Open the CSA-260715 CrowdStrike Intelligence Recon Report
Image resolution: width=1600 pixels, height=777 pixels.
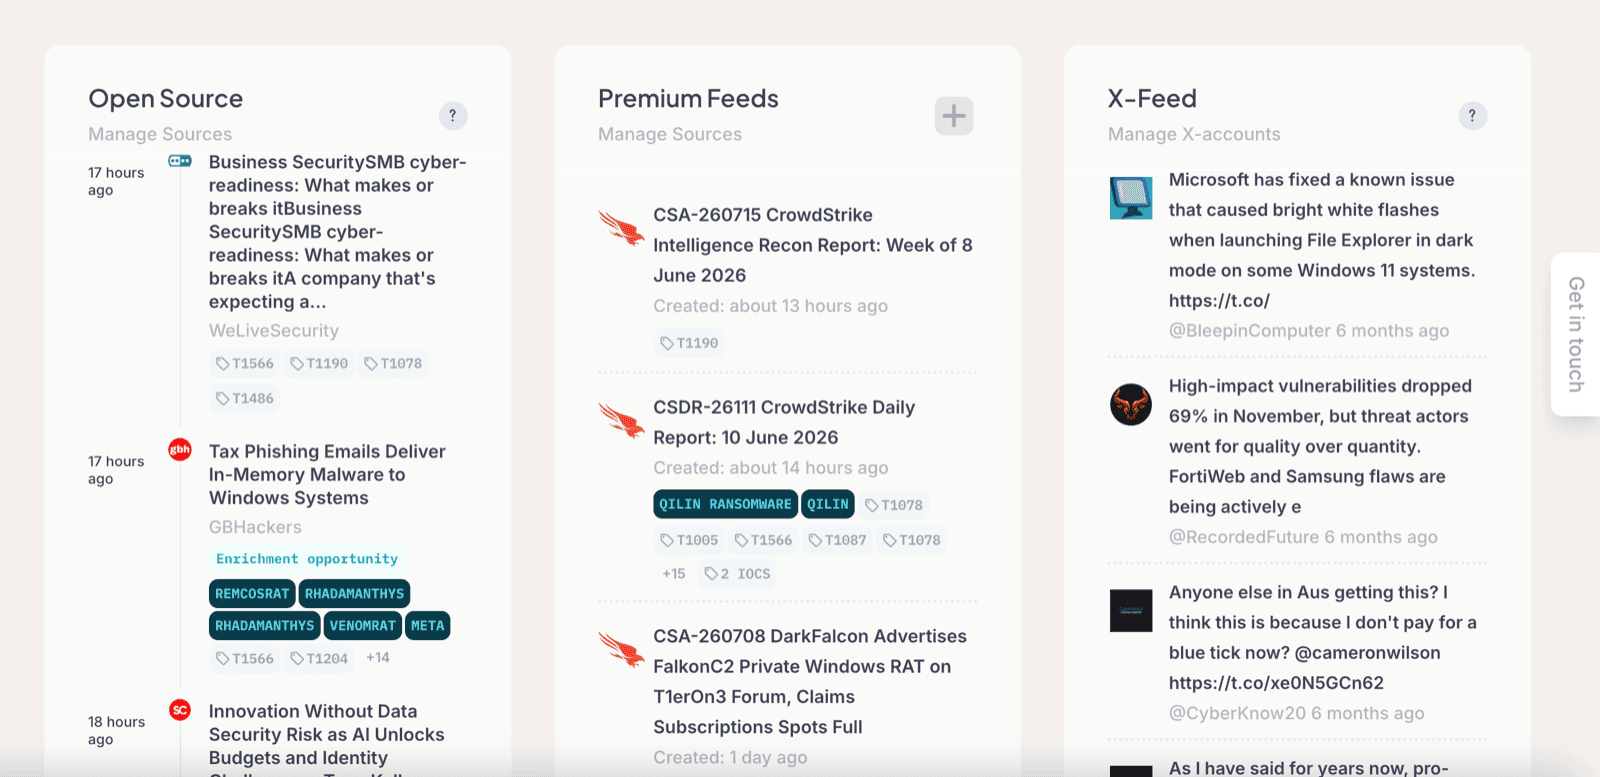pyautogui.click(x=813, y=245)
